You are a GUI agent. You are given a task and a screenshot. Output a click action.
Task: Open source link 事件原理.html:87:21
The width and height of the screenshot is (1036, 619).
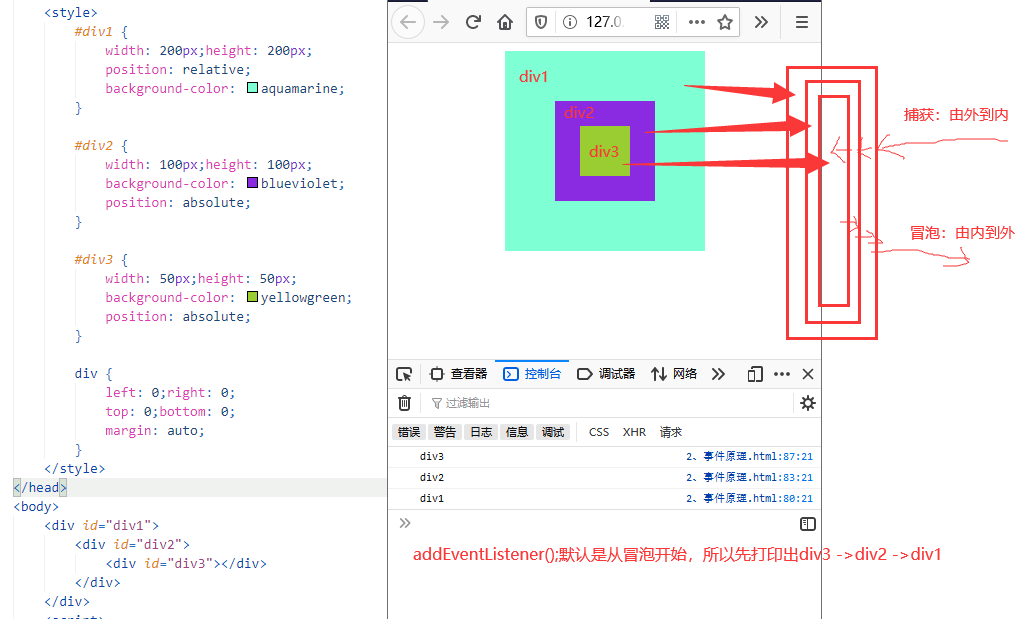tap(749, 456)
